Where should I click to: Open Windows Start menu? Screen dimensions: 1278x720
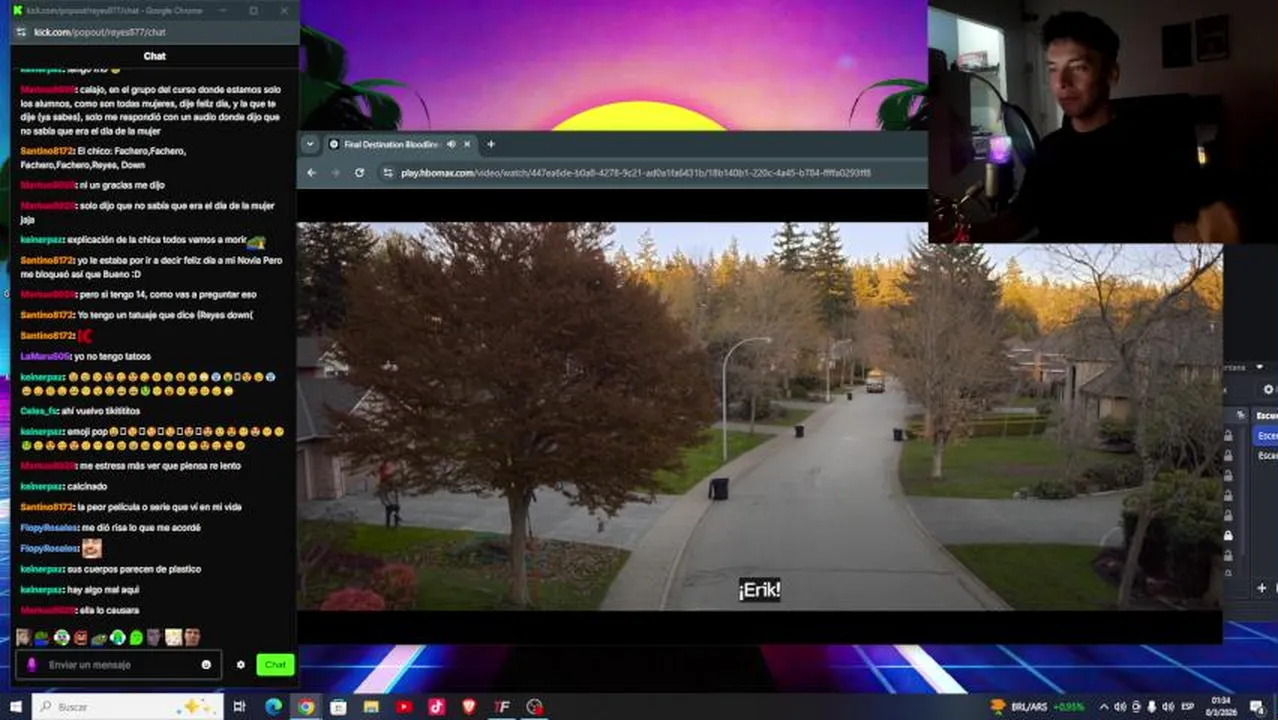point(15,707)
